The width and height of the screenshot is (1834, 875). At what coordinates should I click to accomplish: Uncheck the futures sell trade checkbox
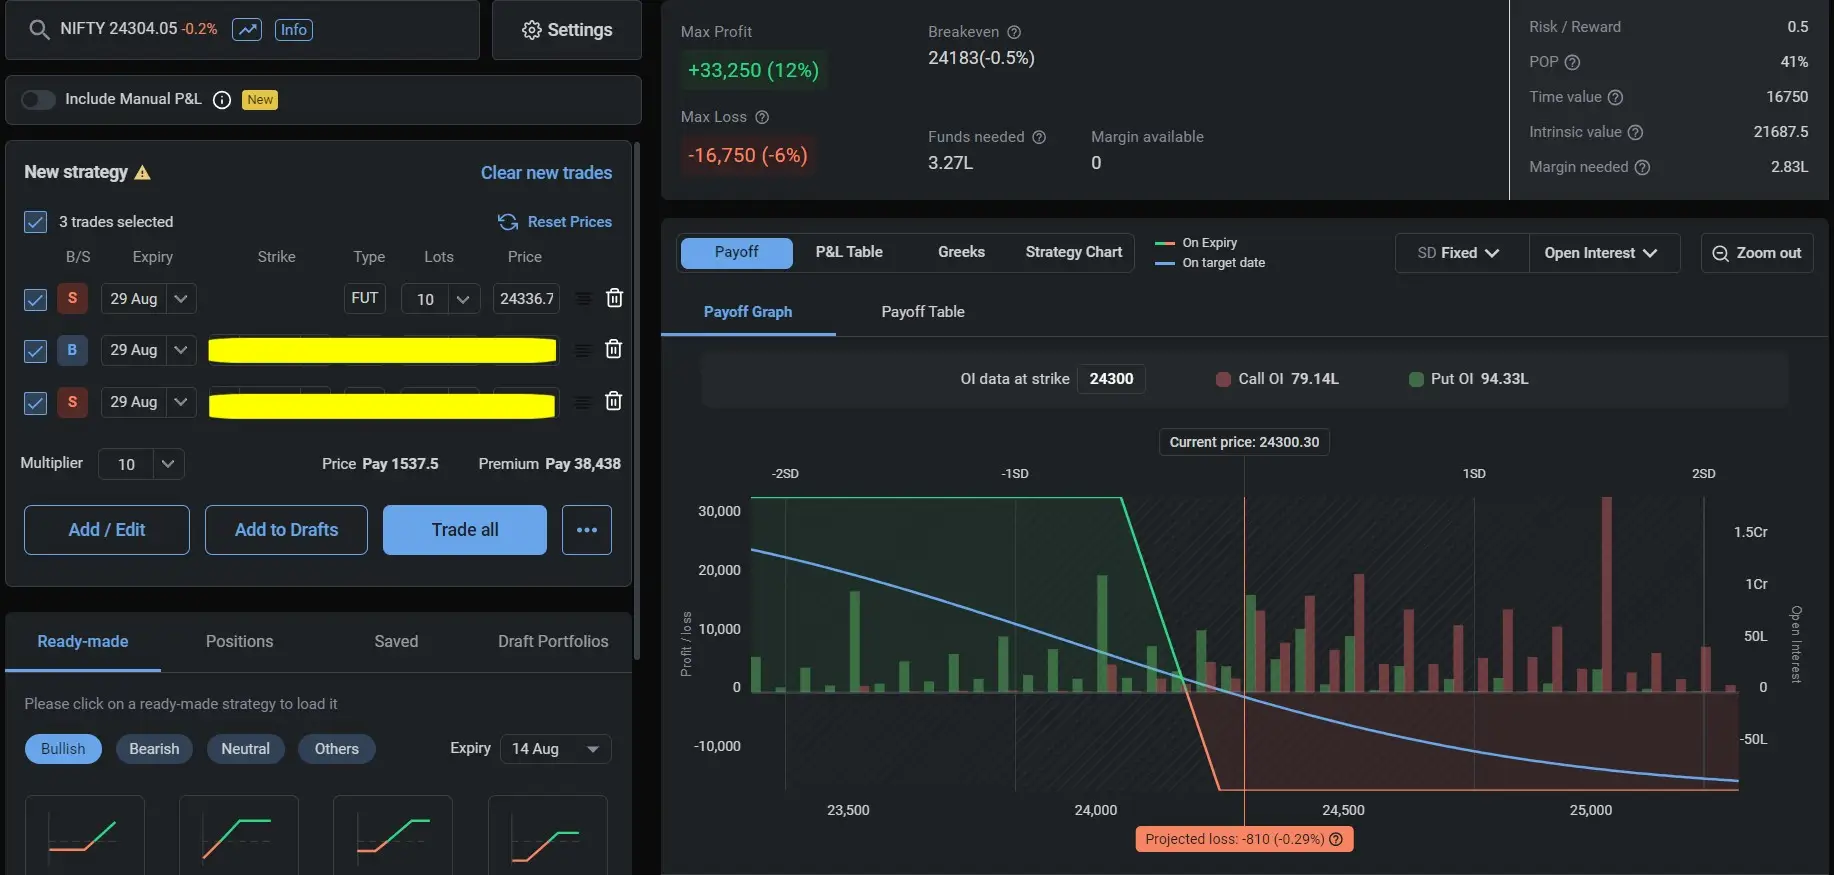(x=35, y=299)
